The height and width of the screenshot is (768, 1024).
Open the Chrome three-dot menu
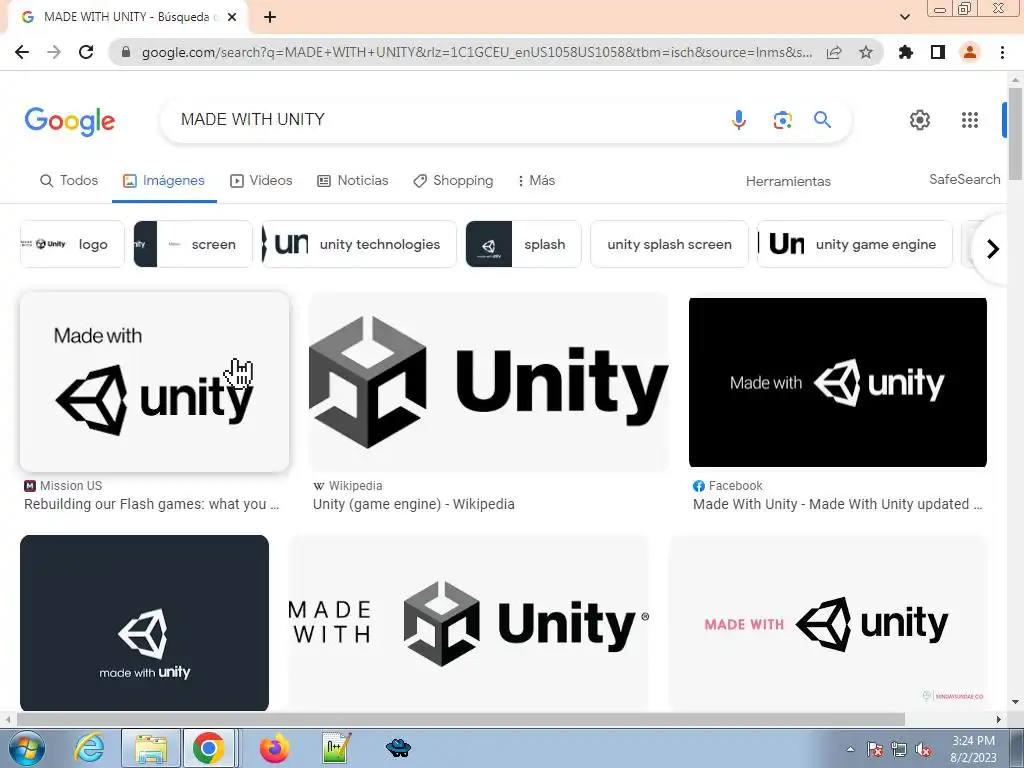click(1002, 52)
